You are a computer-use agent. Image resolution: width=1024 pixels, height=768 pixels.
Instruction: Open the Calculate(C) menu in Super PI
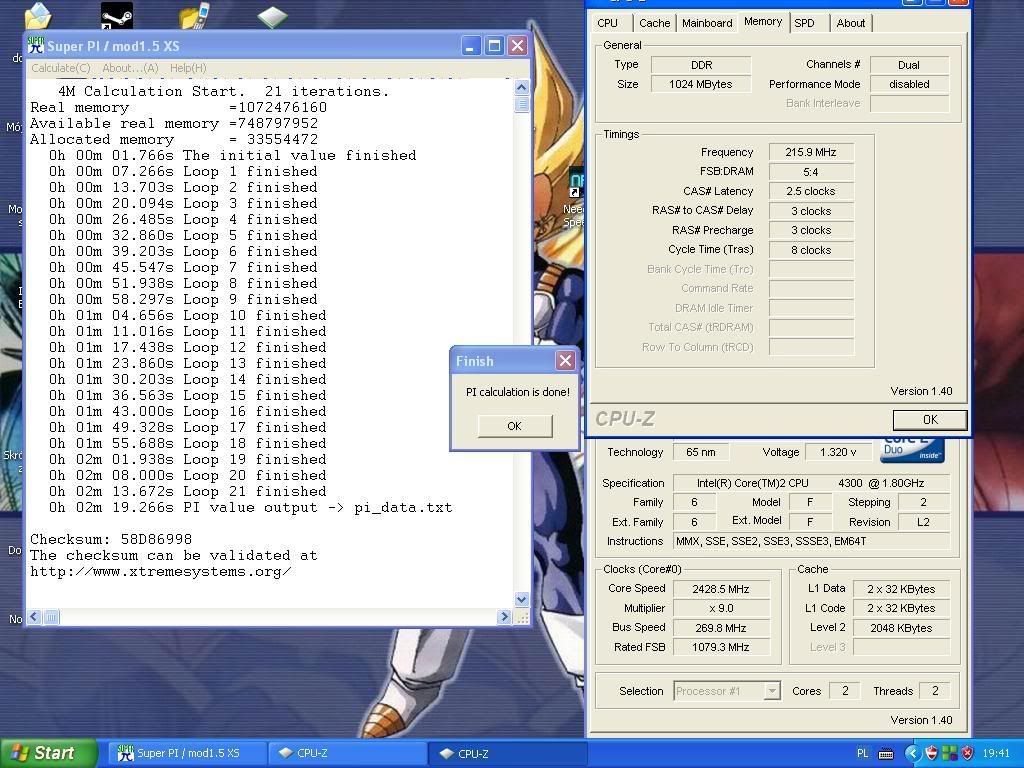point(61,68)
